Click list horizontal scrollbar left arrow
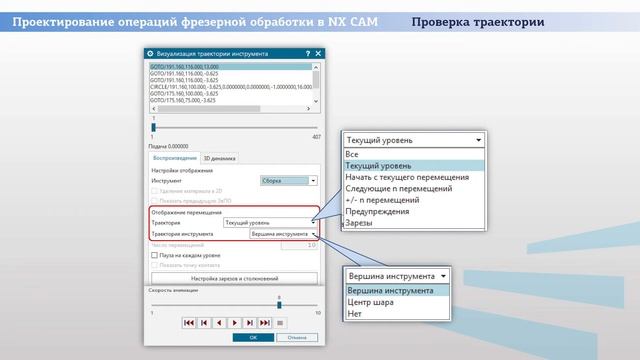Screen dimensions: 640x360 pos(153,109)
